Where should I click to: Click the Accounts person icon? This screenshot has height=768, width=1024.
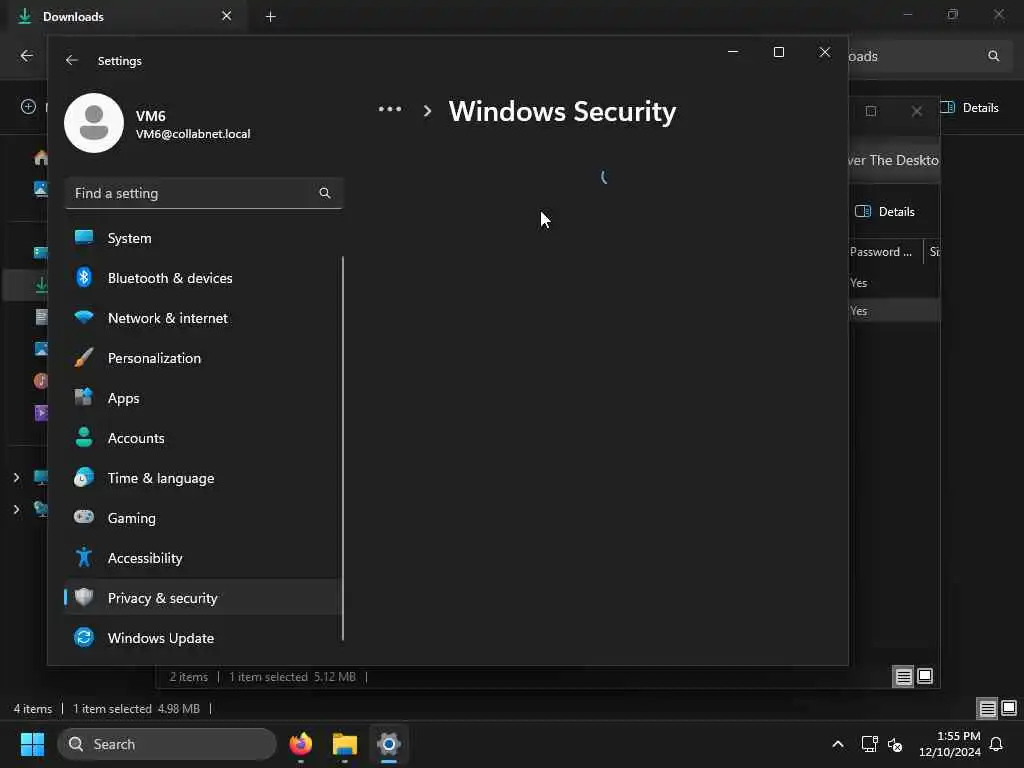[84, 437]
